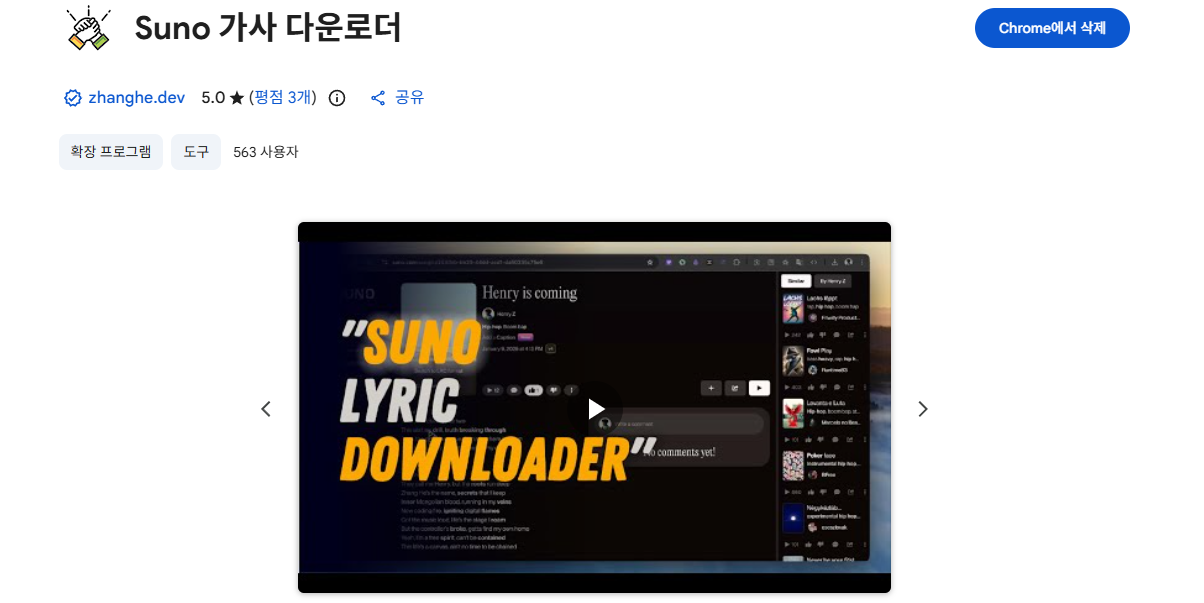Viewport: 1204px width, 603px height.
Task: Click the rating info circle icon
Action: click(337, 98)
